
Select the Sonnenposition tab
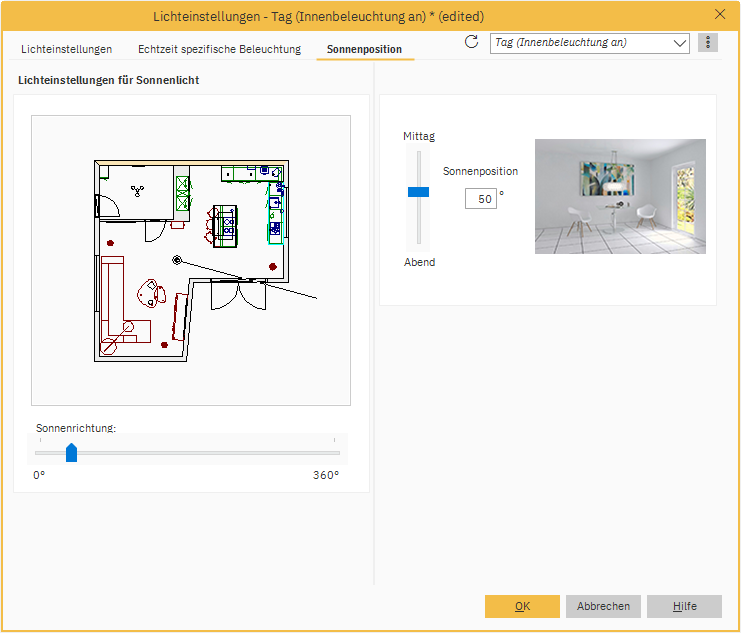[364, 49]
